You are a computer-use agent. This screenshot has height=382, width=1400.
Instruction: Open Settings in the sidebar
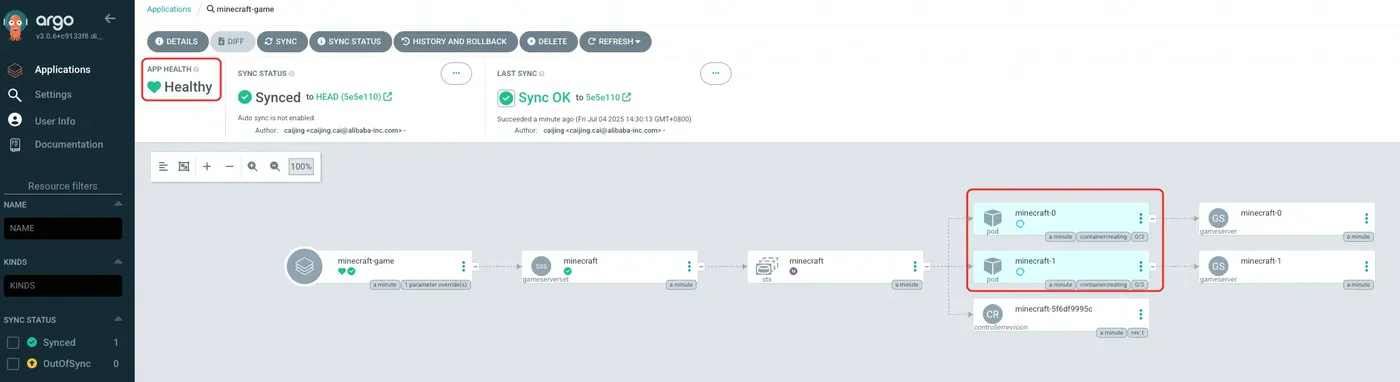pyautogui.click(x=53, y=95)
